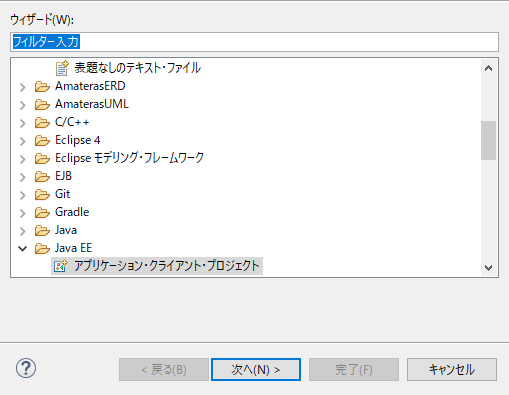Expand the EJB category
Viewport: 509px width, 395px height.
pyautogui.click(x=23, y=177)
